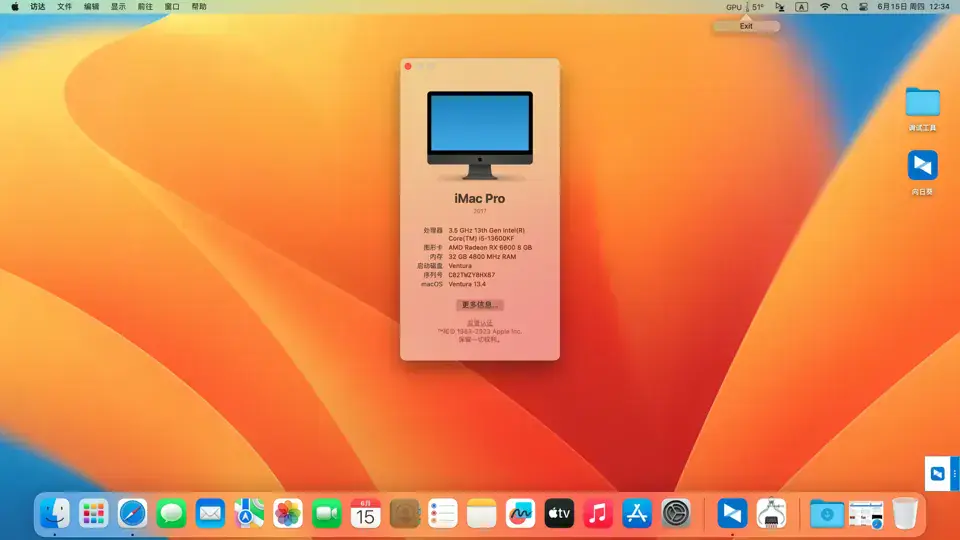Open the Notes app in the Dock
The width and height of the screenshot is (960, 540).
pyautogui.click(x=482, y=513)
